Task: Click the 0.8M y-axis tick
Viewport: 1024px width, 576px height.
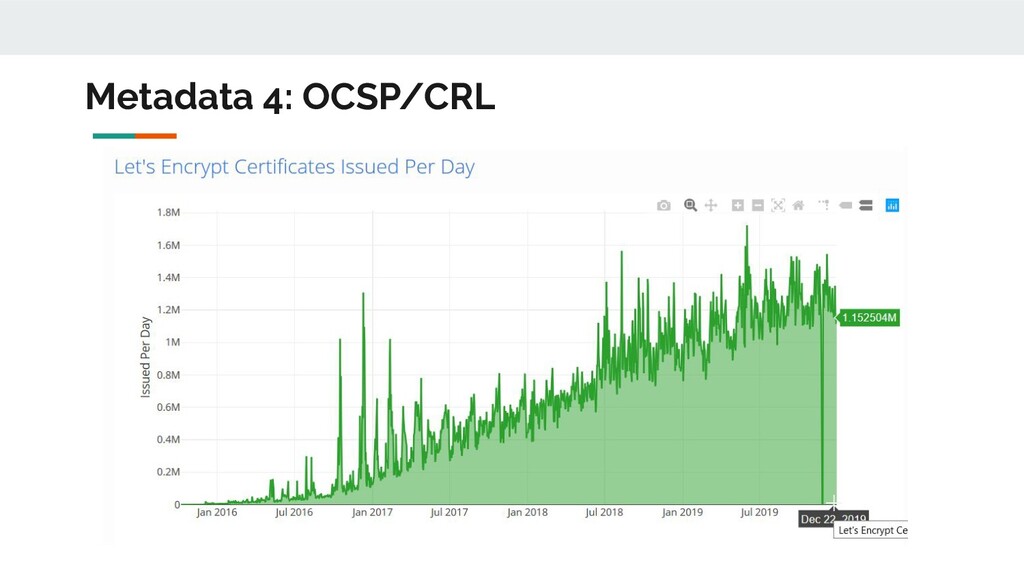Action: tap(168, 375)
